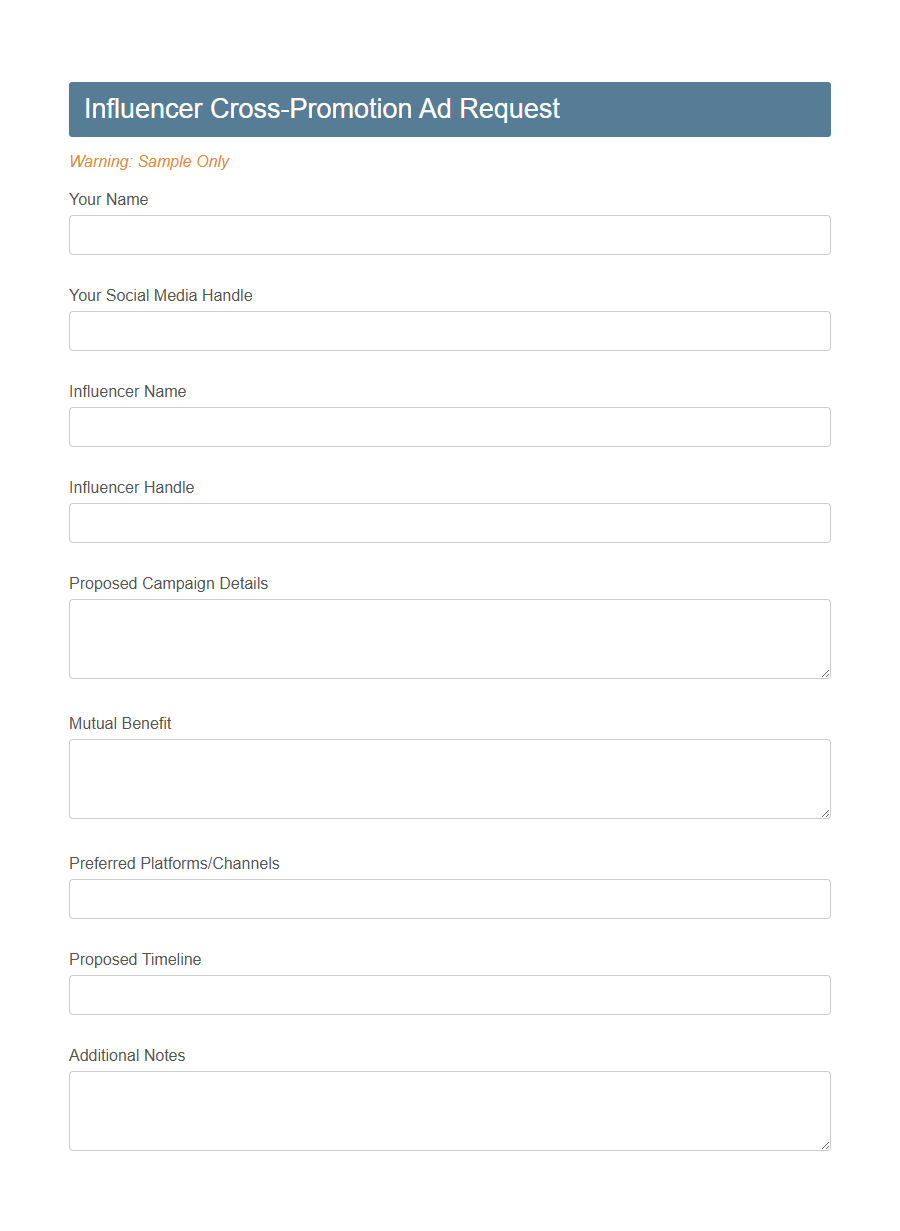Click the Your Social Media Handle input field
This screenshot has height=1231, width=900.
pyautogui.click(x=449, y=331)
